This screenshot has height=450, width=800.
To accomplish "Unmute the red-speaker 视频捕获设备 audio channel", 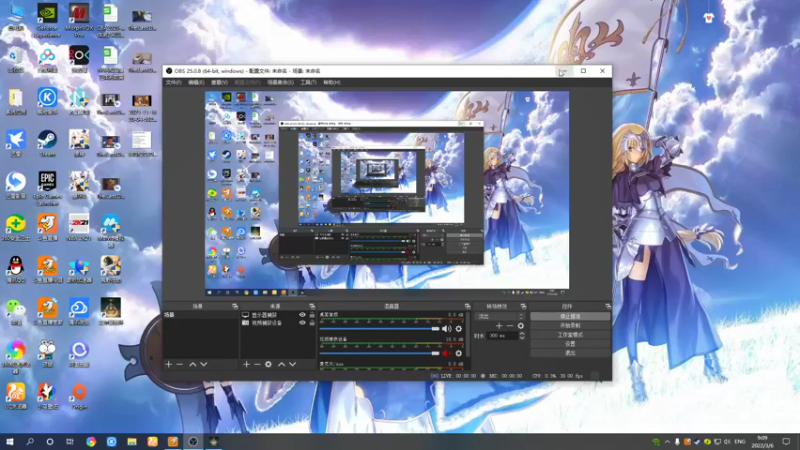I will click(446, 353).
